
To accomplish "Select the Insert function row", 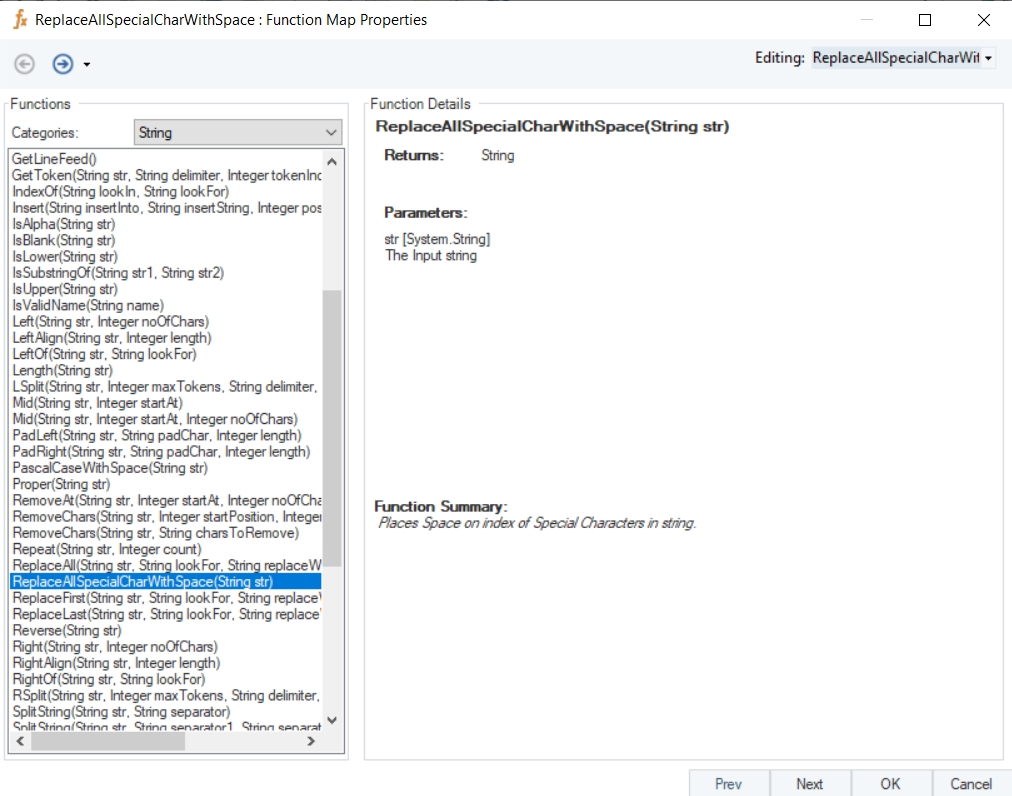I will 166,208.
